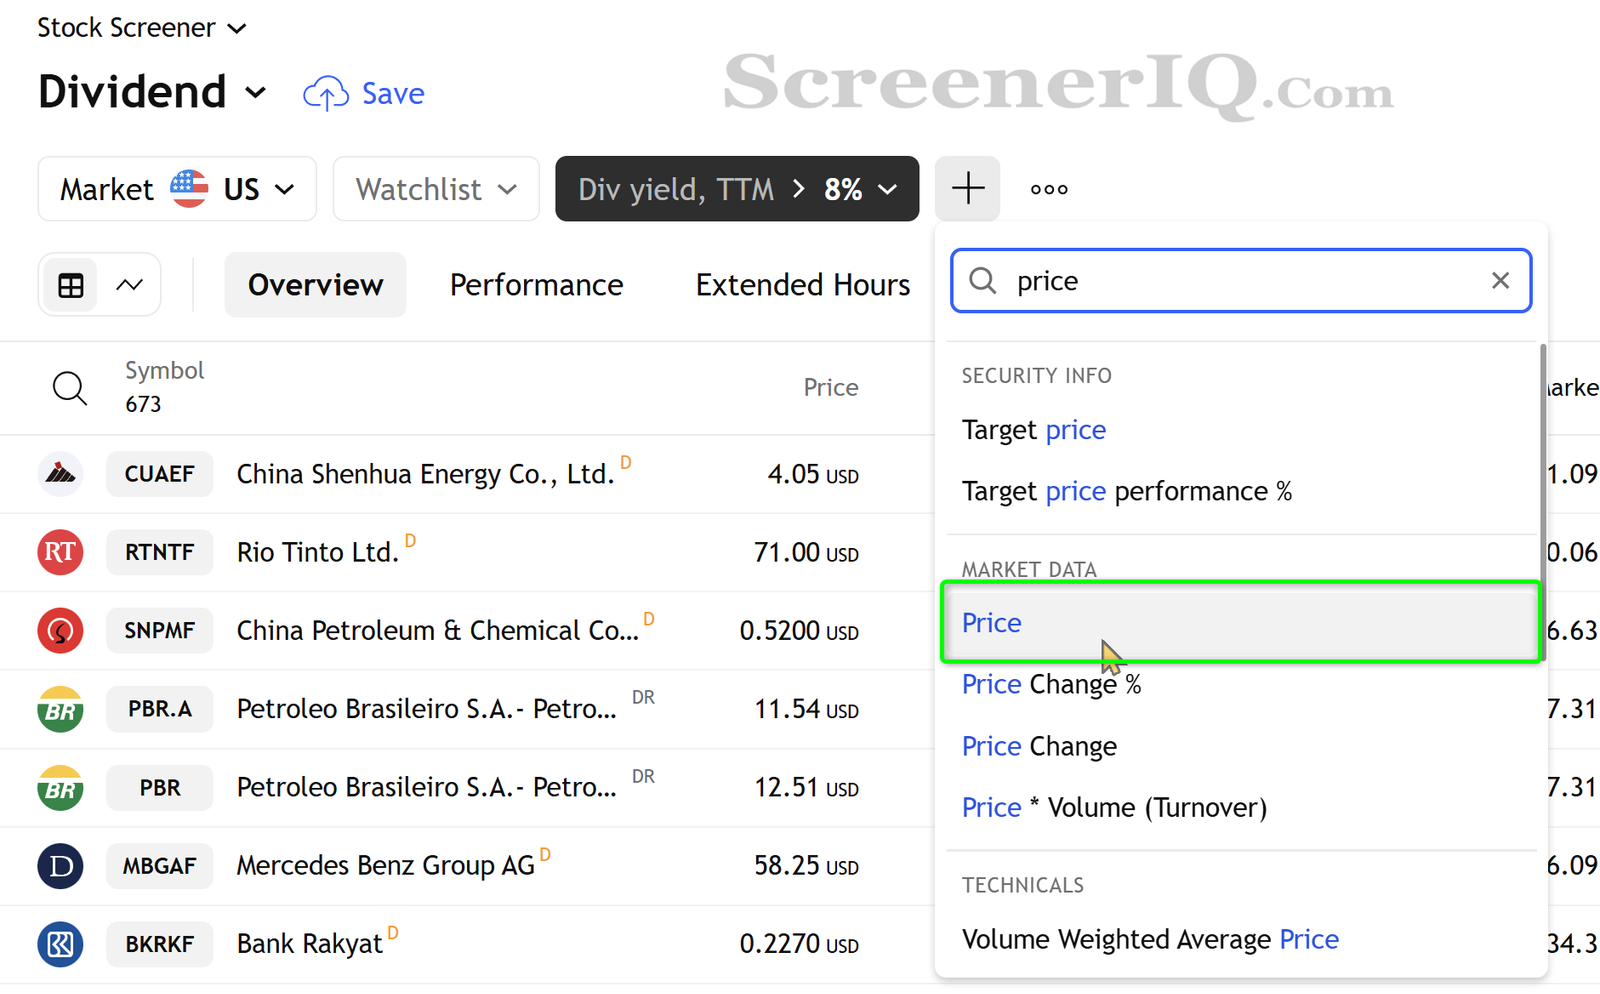Click the plus add filter button

(x=967, y=188)
